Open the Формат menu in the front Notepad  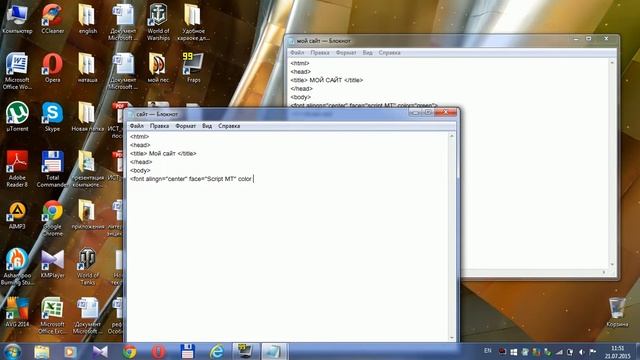click(x=185, y=126)
